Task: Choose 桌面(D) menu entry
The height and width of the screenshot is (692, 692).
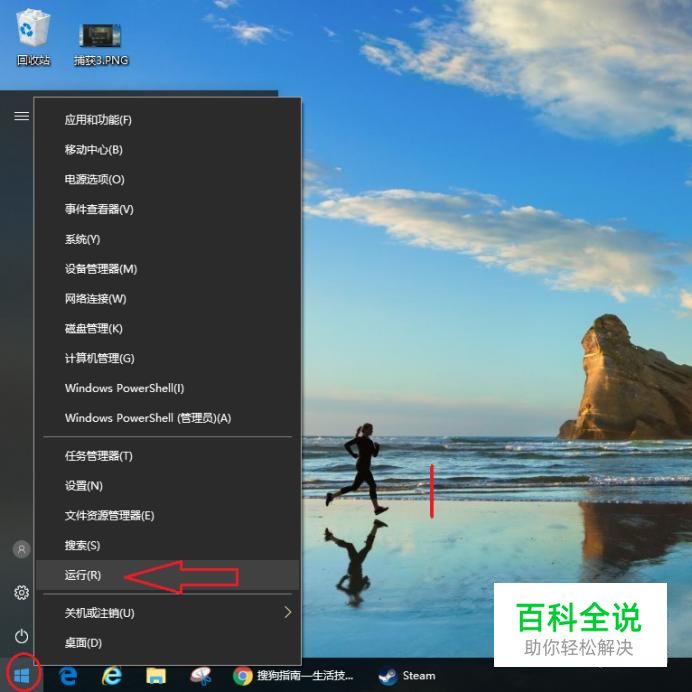Action: click(x=168, y=643)
